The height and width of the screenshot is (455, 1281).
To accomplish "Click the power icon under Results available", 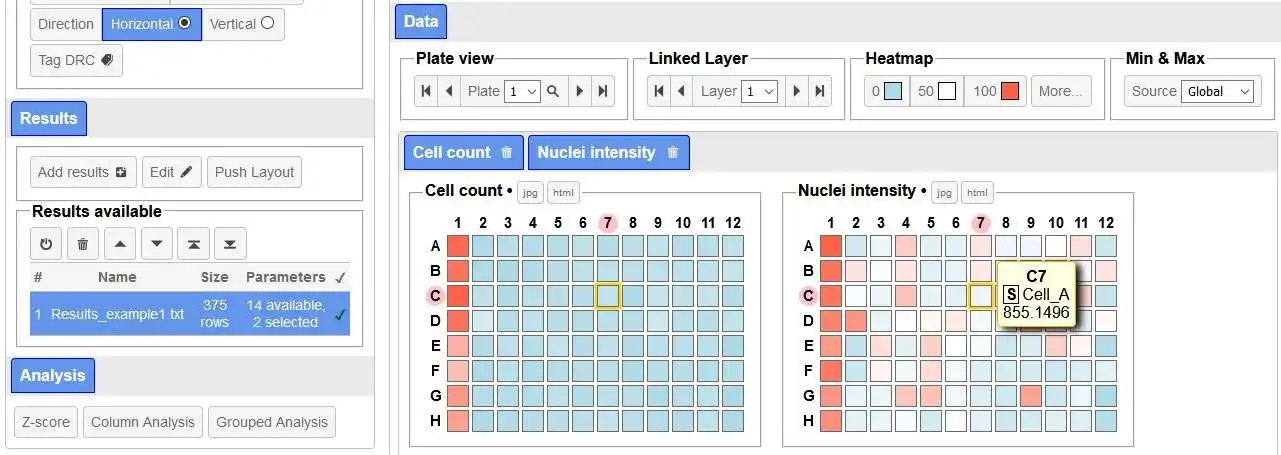I will pos(45,243).
